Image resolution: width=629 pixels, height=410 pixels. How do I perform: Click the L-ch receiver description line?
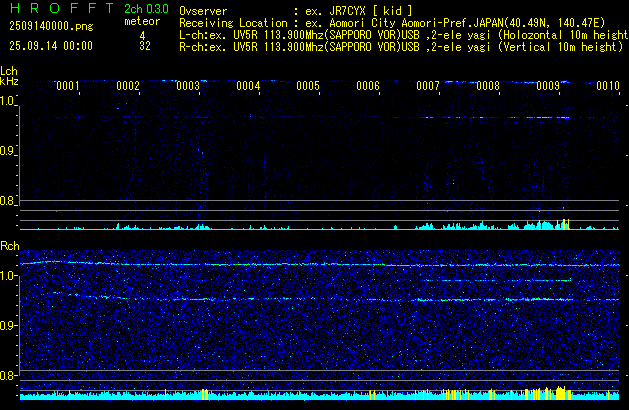pyautogui.click(x=404, y=35)
